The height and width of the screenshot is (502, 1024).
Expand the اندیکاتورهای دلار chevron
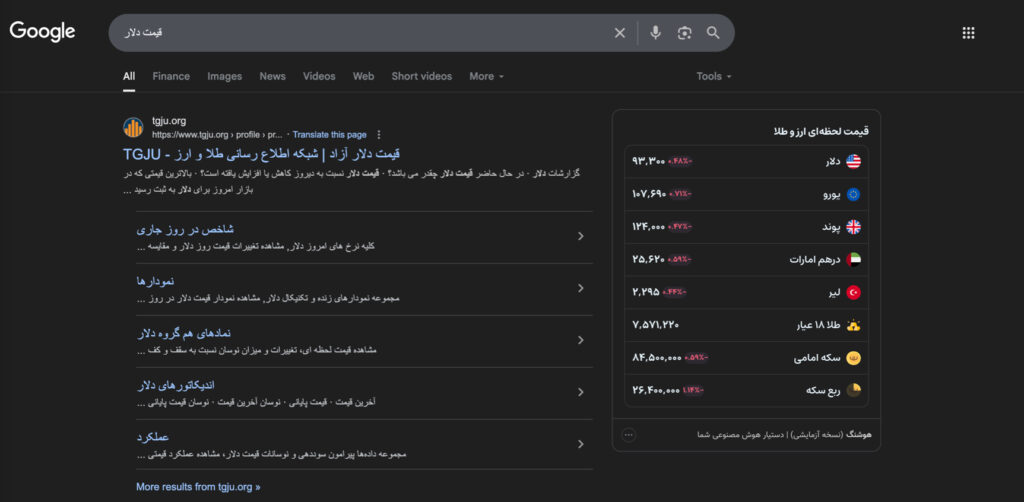click(581, 392)
